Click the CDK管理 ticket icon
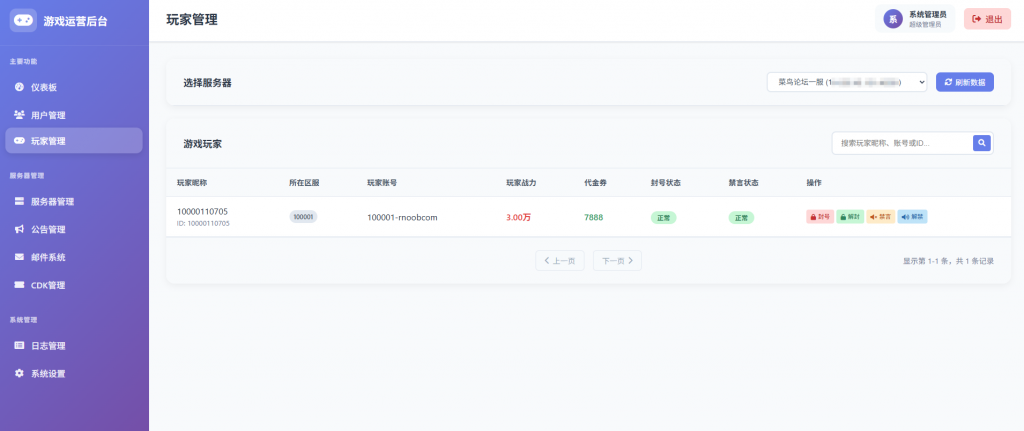This screenshot has width=1024, height=431. [x=19, y=285]
